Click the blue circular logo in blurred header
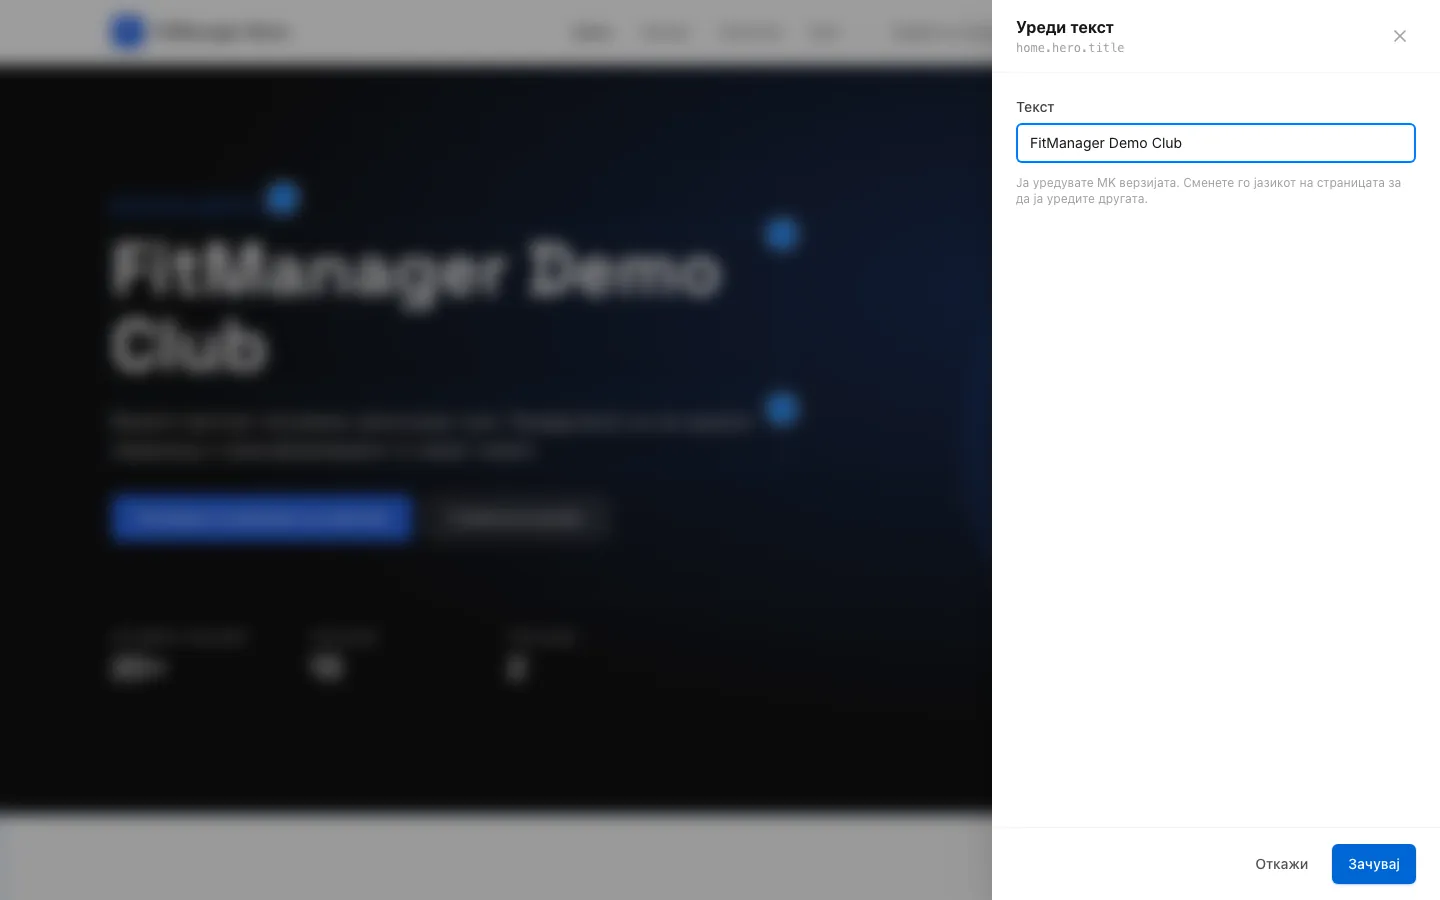The height and width of the screenshot is (900, 1440). pos(127,32)
